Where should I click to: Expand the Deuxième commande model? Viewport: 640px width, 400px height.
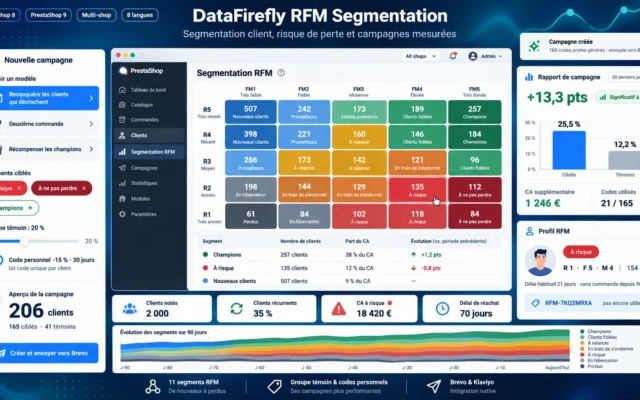point(91,124)
